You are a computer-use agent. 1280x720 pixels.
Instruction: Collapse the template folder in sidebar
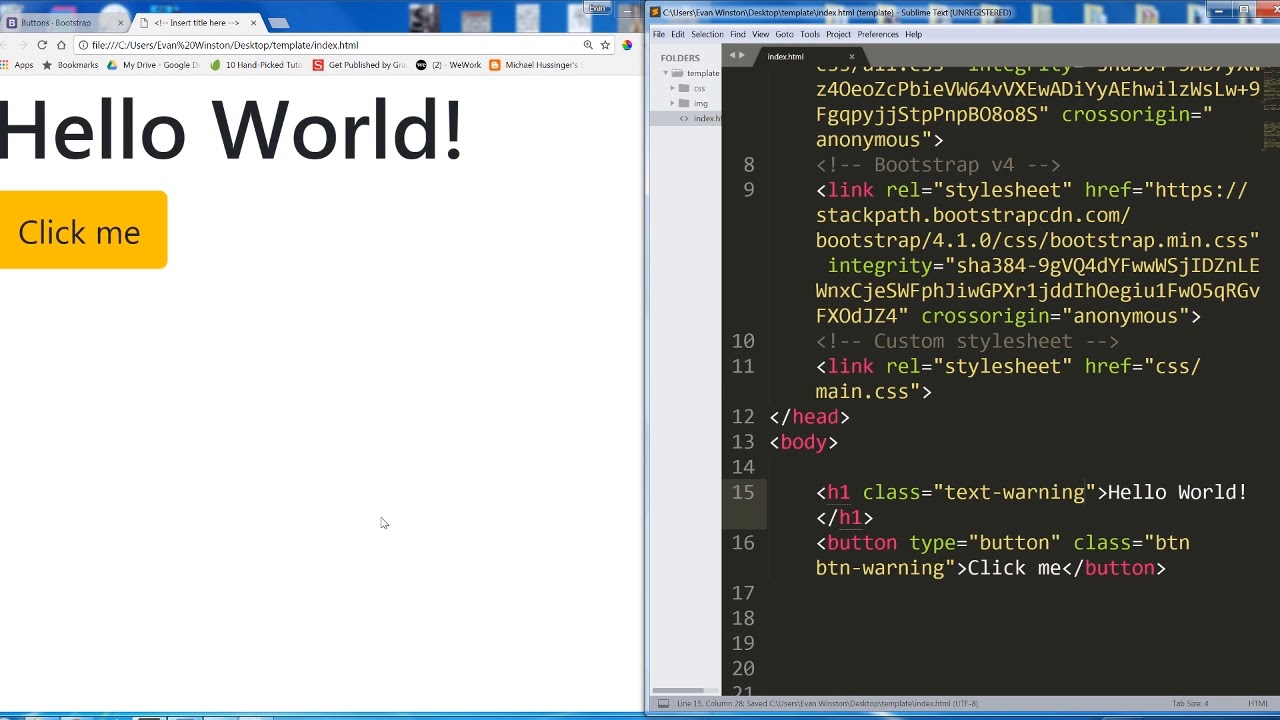click(665, 73)
